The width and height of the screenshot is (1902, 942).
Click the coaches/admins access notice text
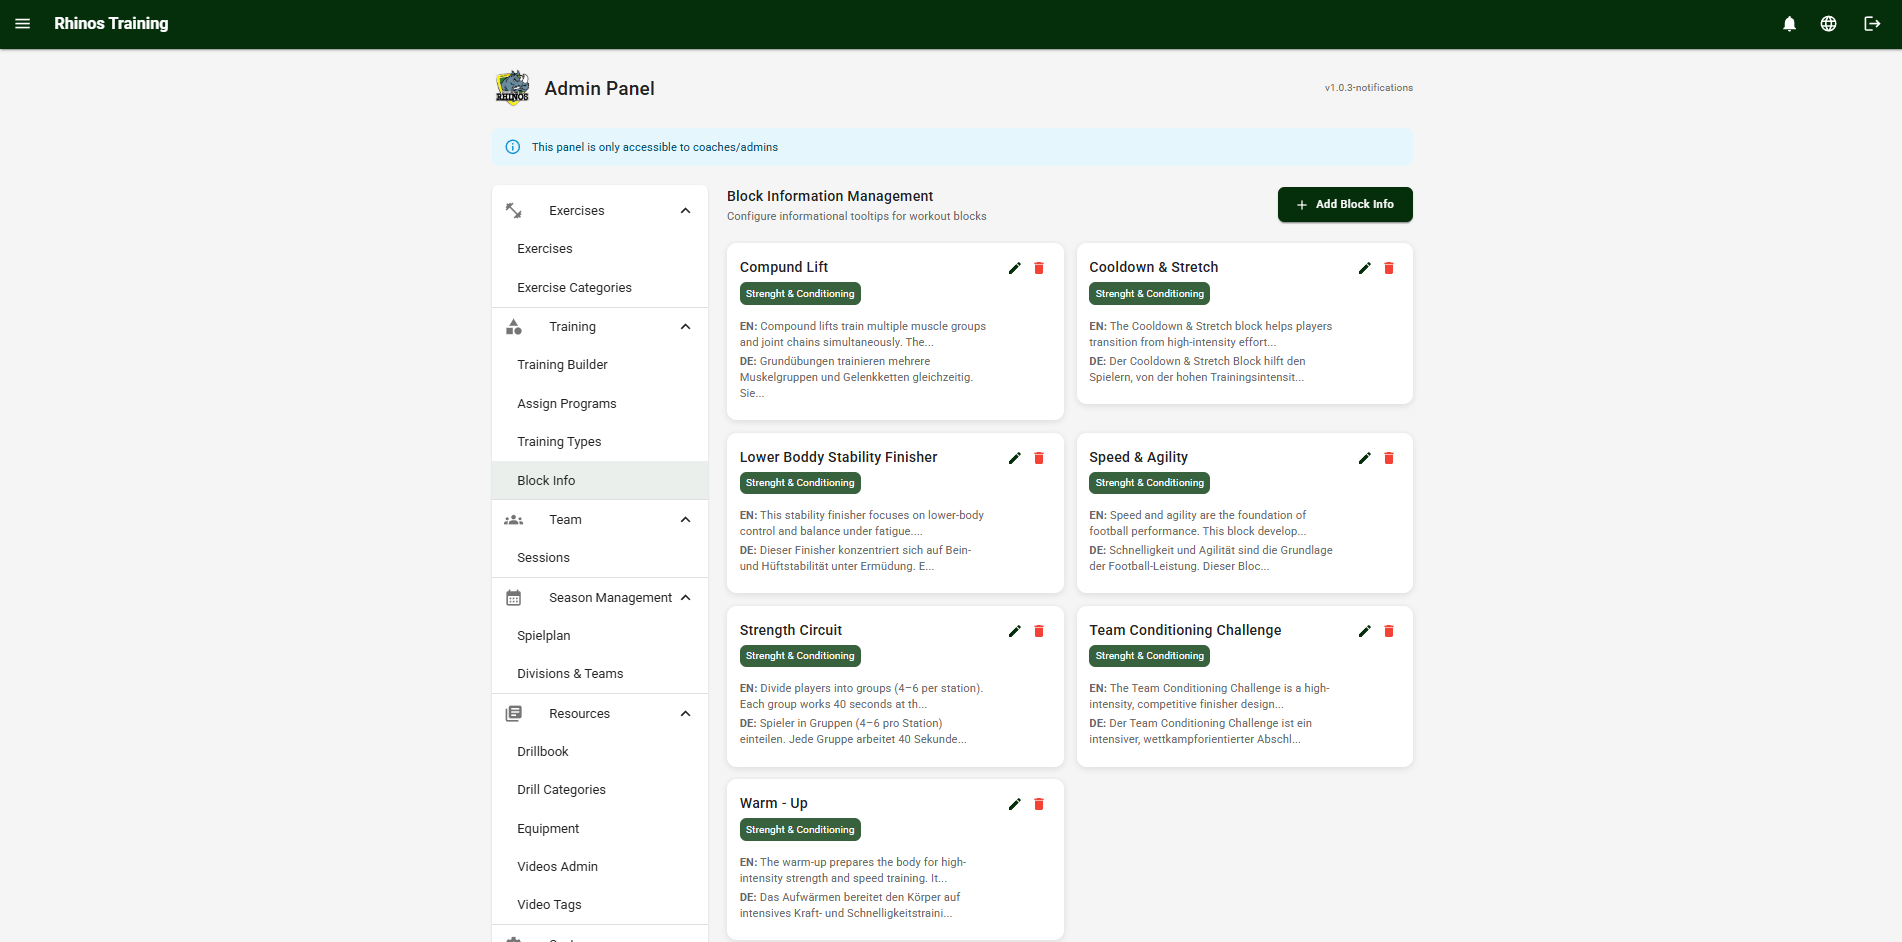[655, 147]
